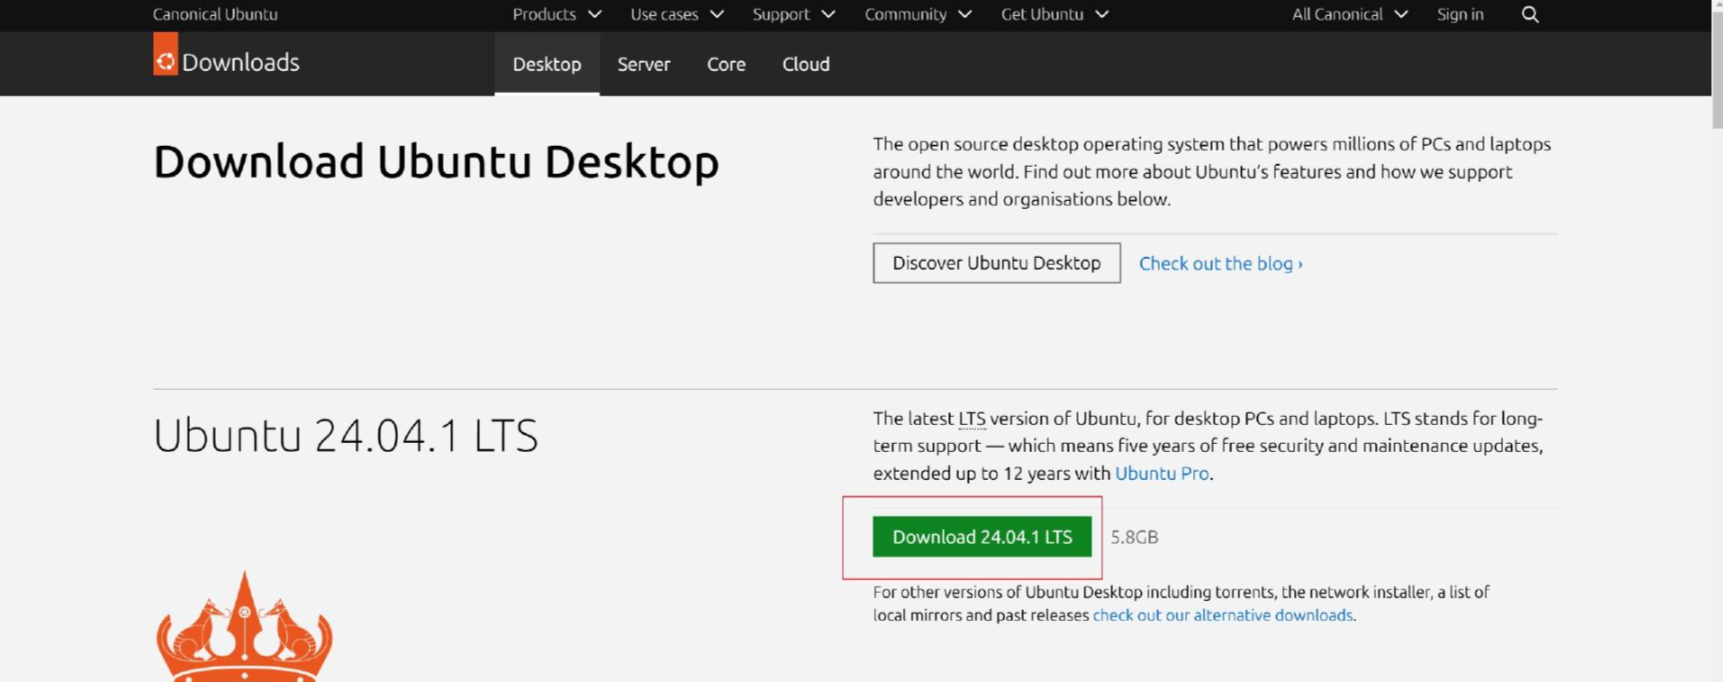Screen dimensions: 1723x682
Task: Open the search magnifier icon
Action: click(x=1529, y=14)
